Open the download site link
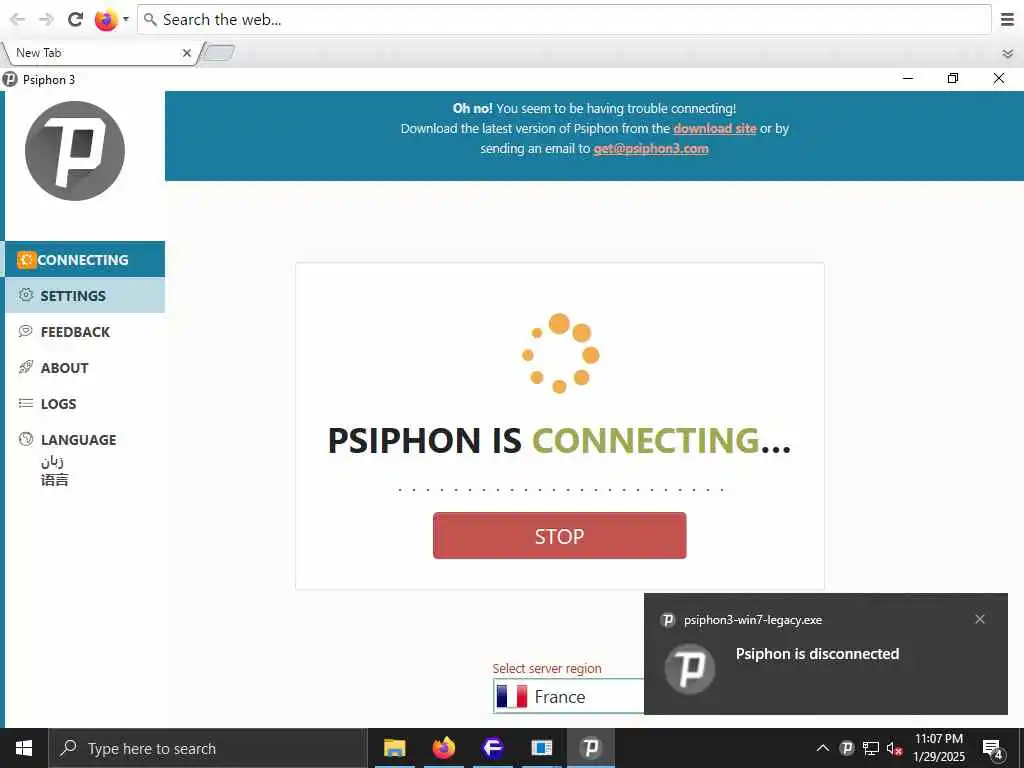 [x=714, y=129]
